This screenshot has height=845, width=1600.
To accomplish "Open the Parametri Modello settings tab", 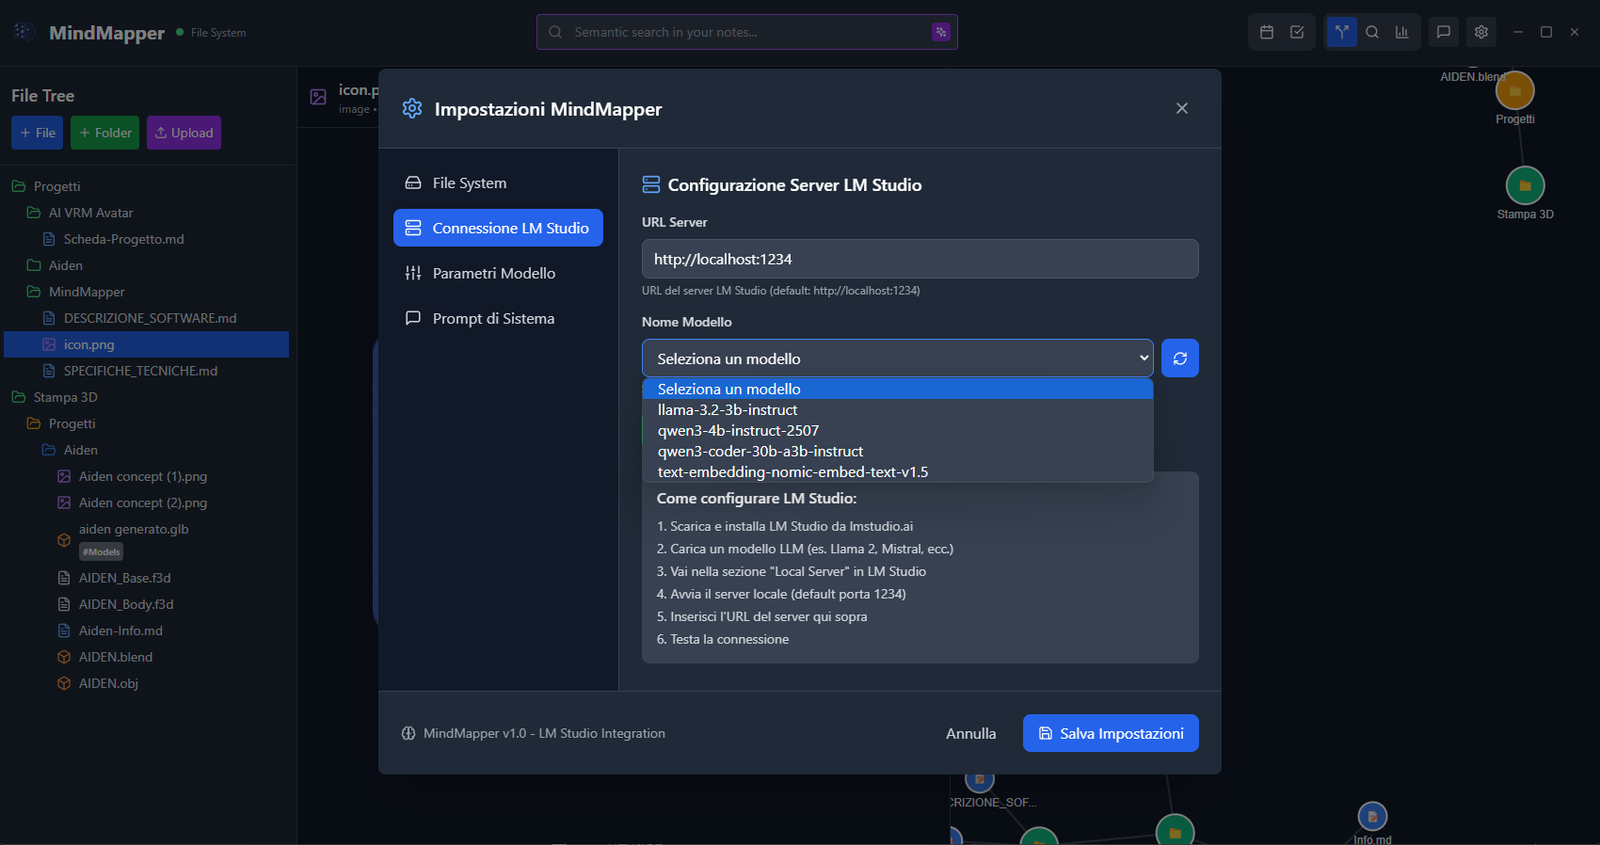I will point(493,273).
